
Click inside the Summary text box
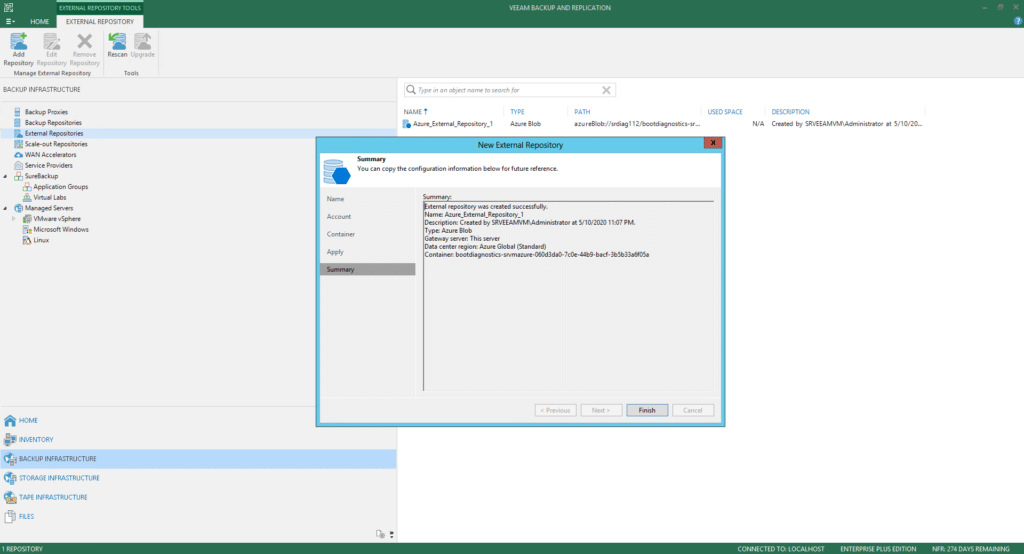tap(568, 296)
